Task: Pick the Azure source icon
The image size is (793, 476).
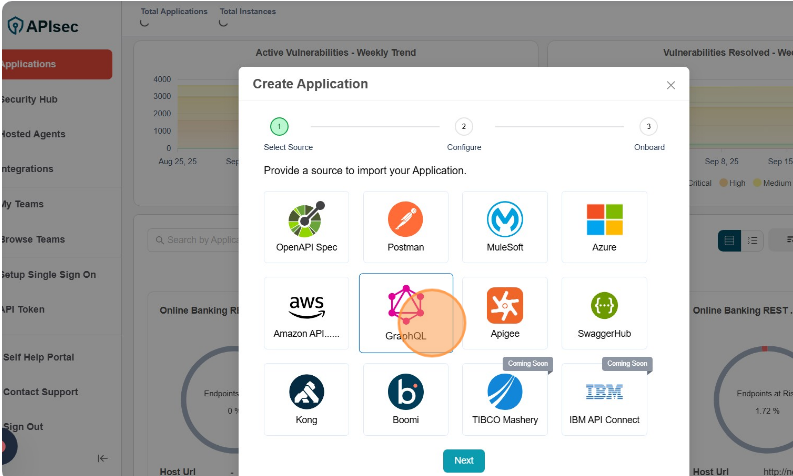Action: click(x=604, y=220)
